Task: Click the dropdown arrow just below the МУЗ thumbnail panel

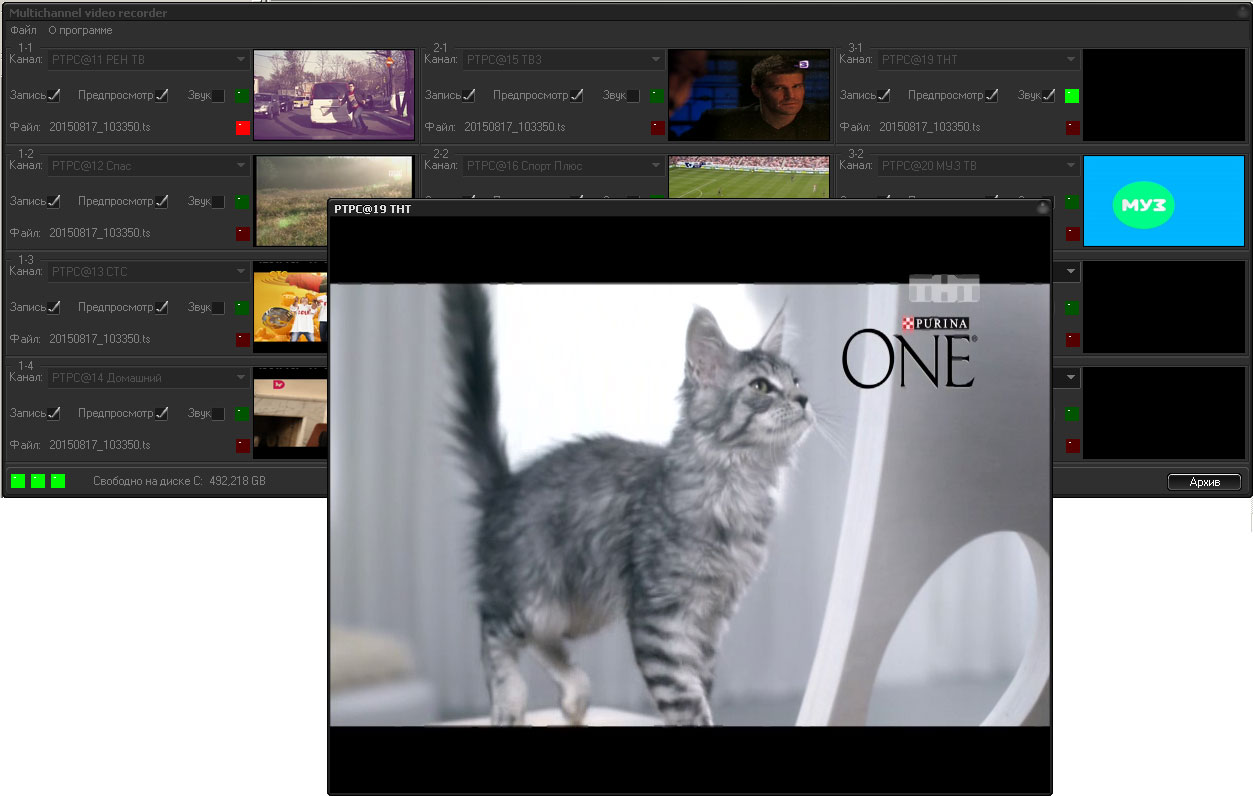Action: click(x=1071, y=272)
